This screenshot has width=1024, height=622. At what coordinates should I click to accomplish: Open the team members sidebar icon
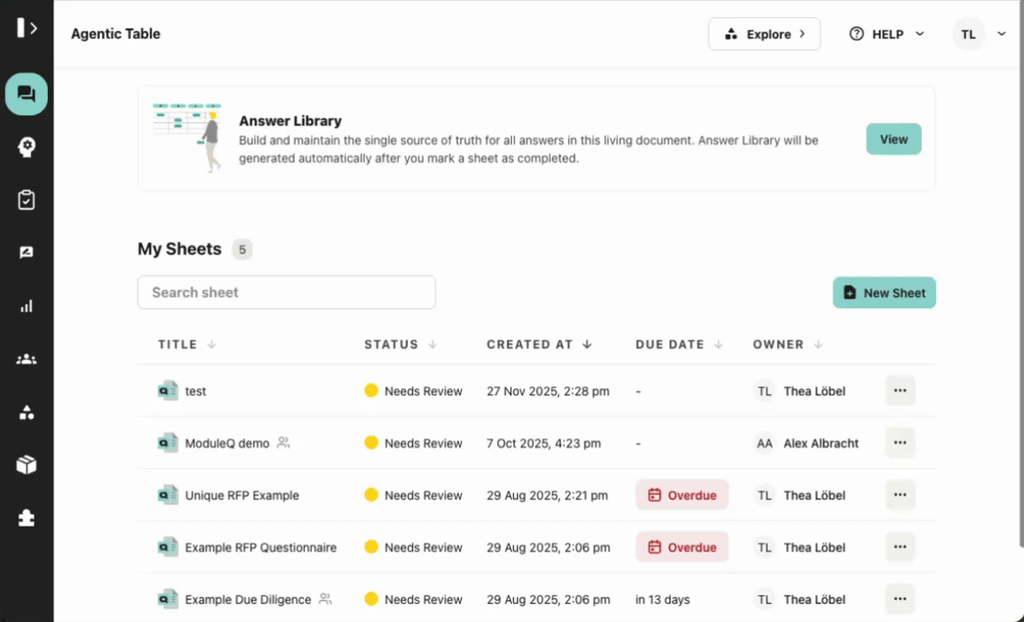[x=27, y=359]
